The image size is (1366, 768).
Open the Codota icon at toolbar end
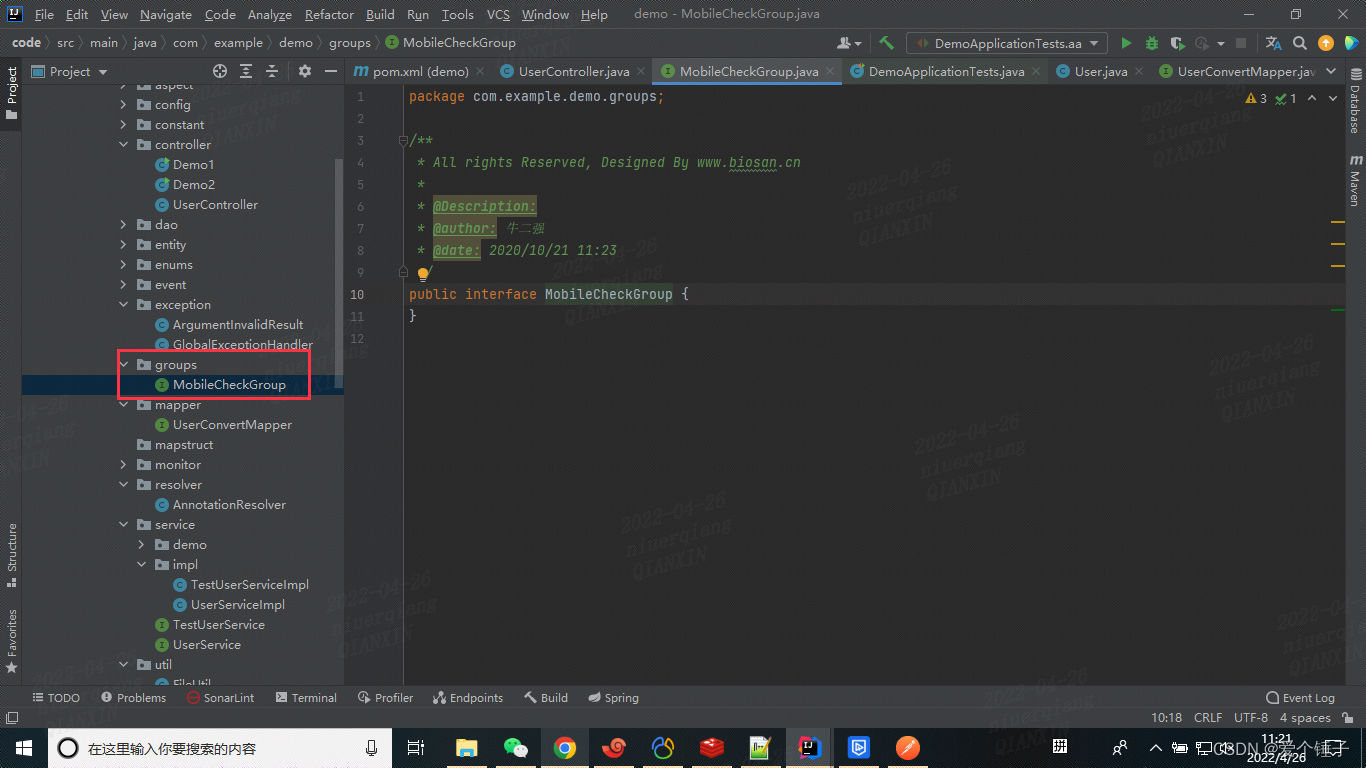(x=1352, y=43)
